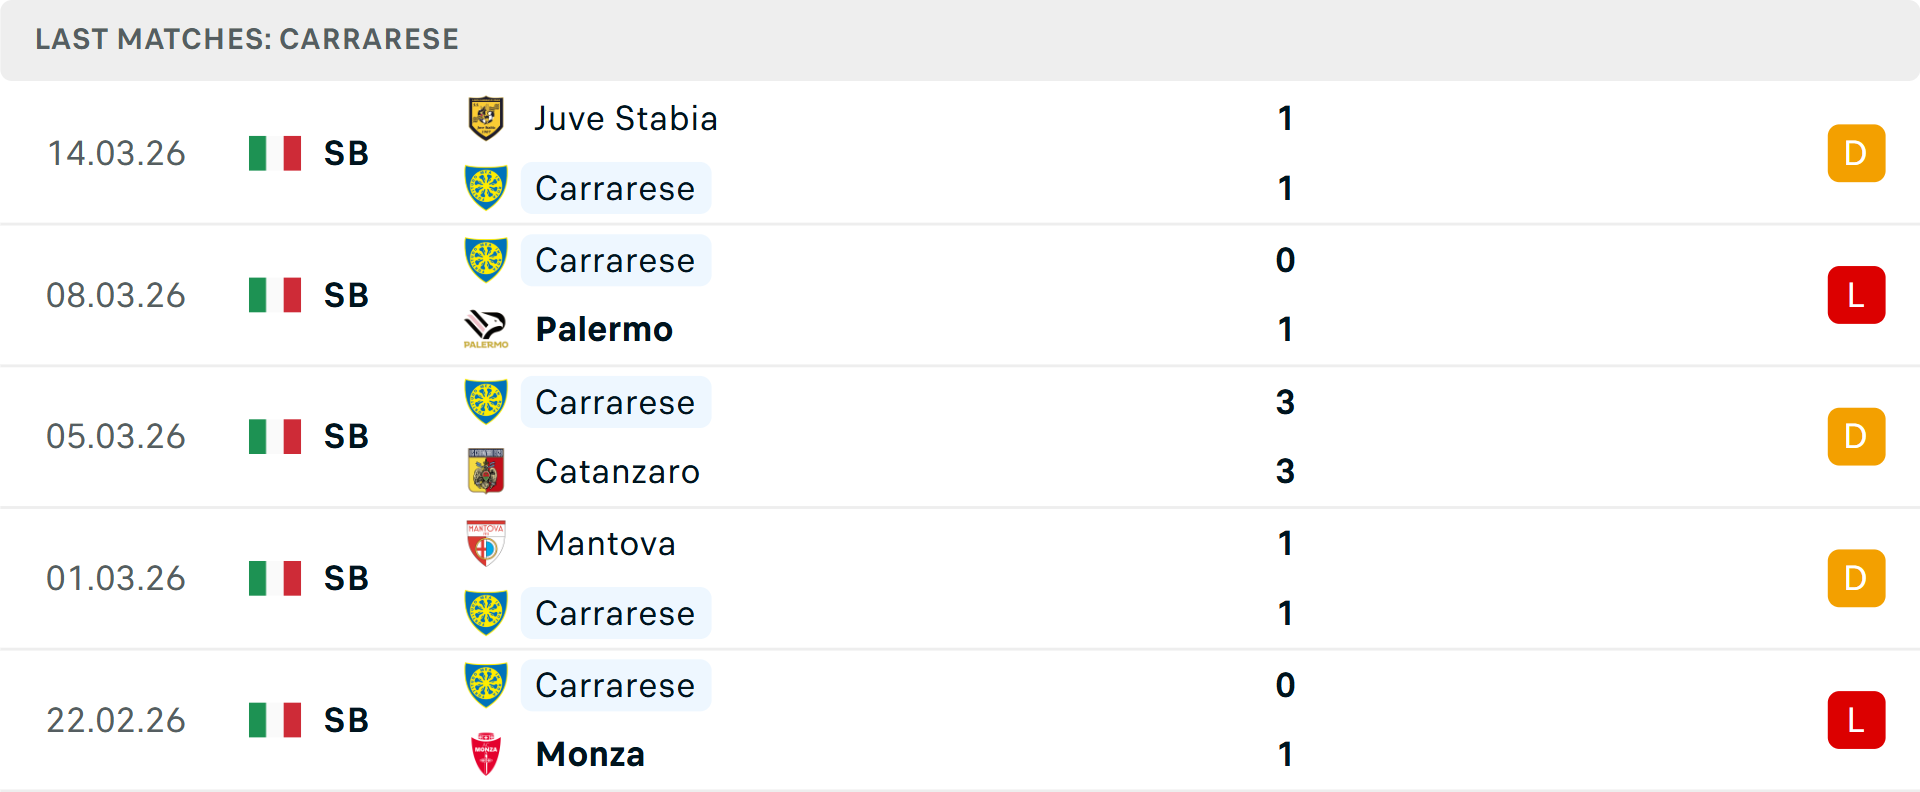Image resolution: width=1920 pixels, height=792 pixels.
Task: Click the draw badge for the Juve Stabia match
Action: click(1856, 153)
